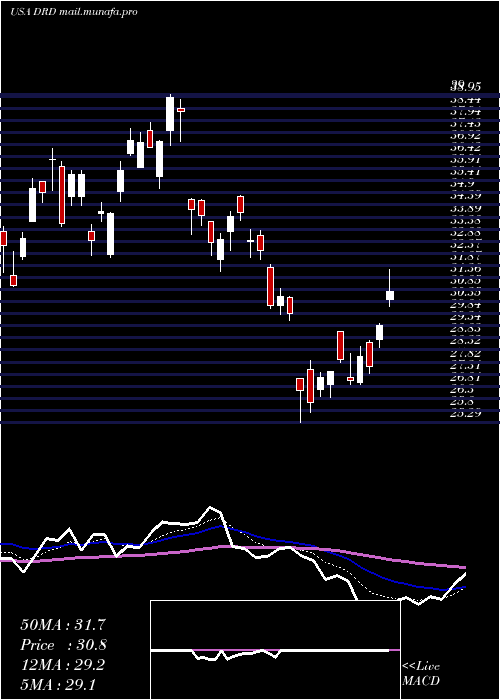The image size is (500, 700).
Task: Click the 38.95 top price axis label
Action: pos(465,85)
